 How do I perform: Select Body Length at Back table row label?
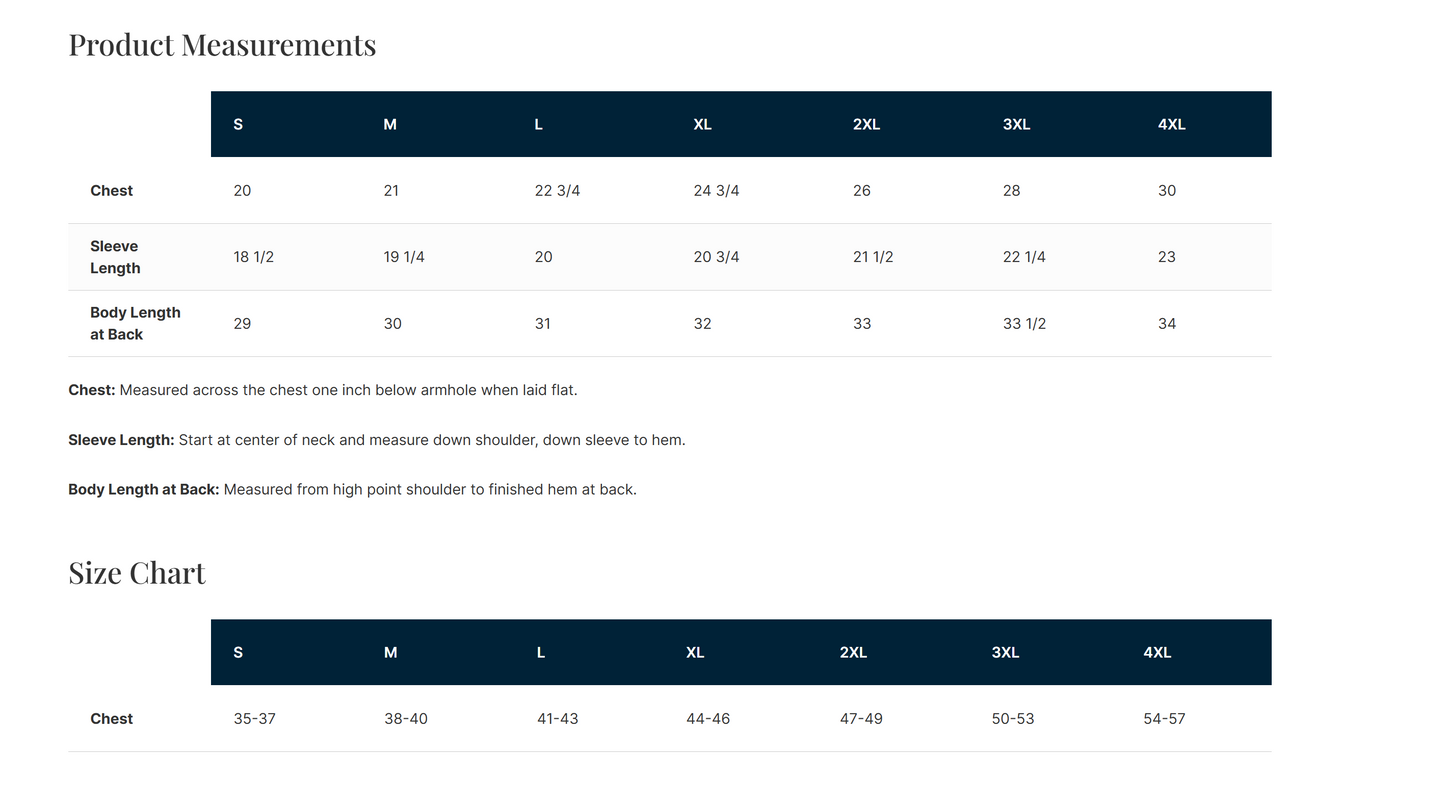pyautogui.click(x=135, y=324)
